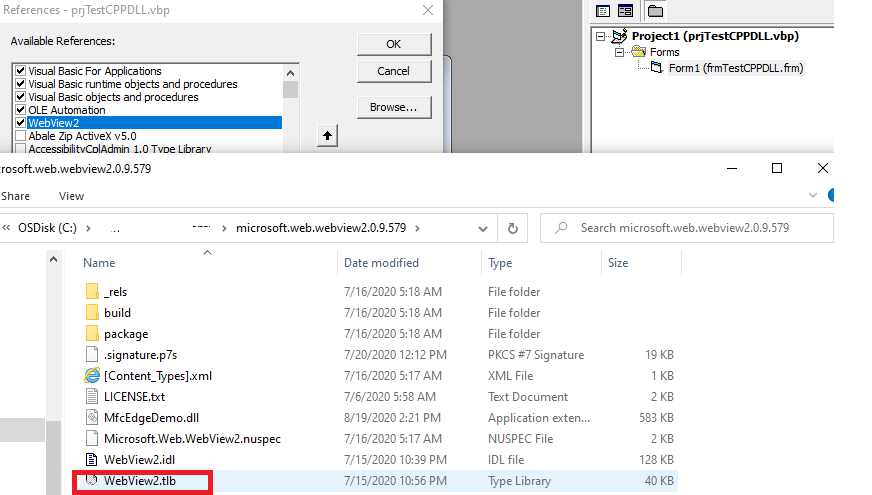Sort by Type column header
Screen dimensions: 872x495
tap(500, 263)
